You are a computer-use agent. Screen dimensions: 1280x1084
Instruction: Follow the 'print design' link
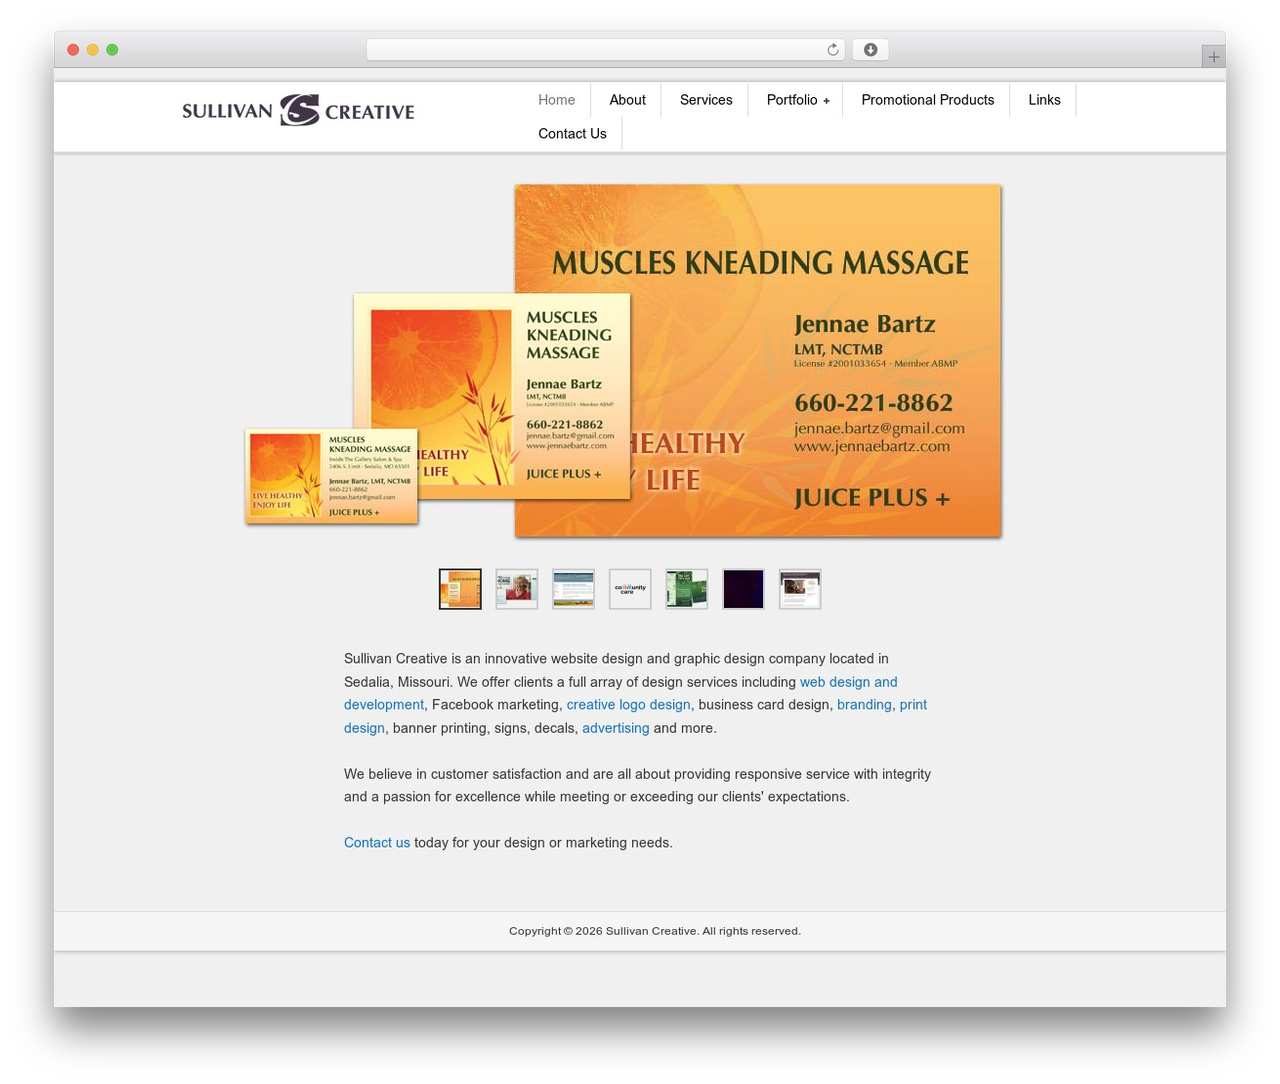(x=913, y=705)
